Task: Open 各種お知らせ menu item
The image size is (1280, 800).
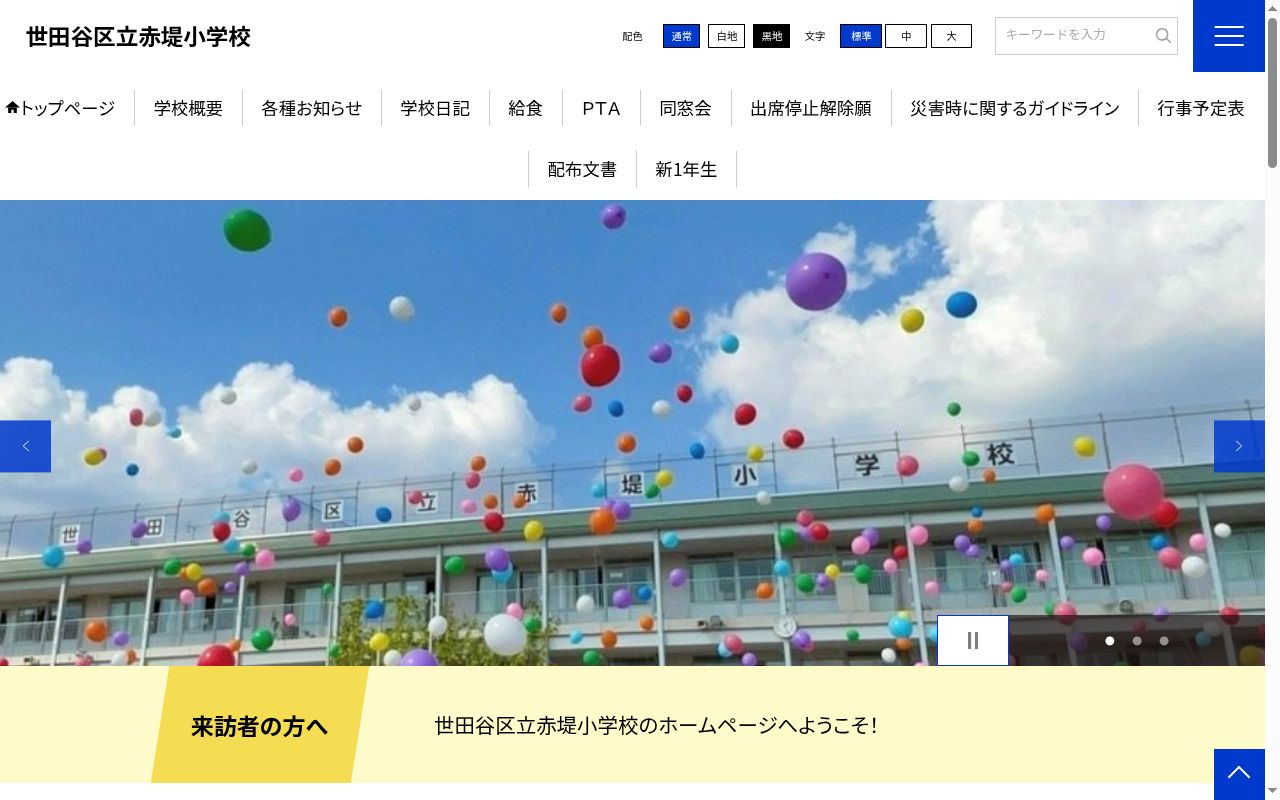Action: point(312,108)
